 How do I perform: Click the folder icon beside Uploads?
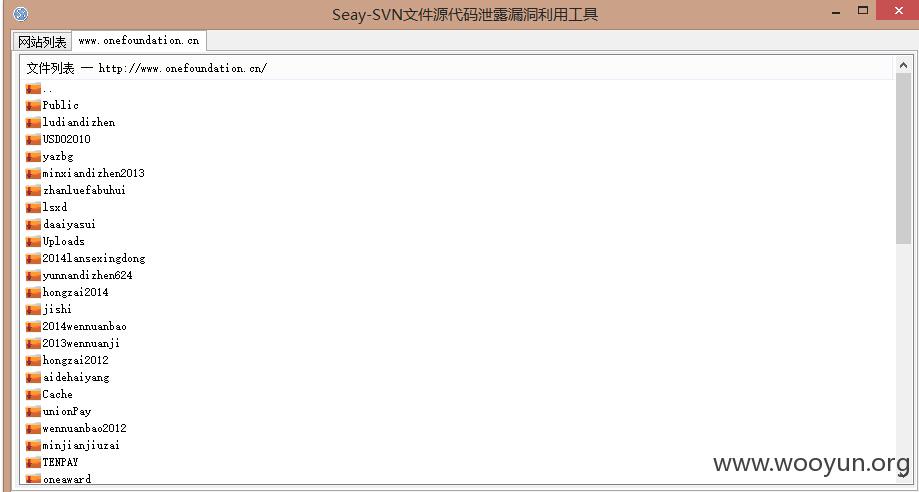pos(33,242)
